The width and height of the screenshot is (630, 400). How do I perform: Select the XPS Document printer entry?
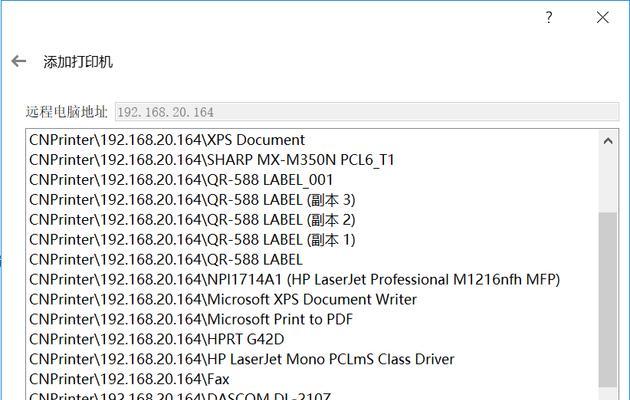tap(167, 140)
